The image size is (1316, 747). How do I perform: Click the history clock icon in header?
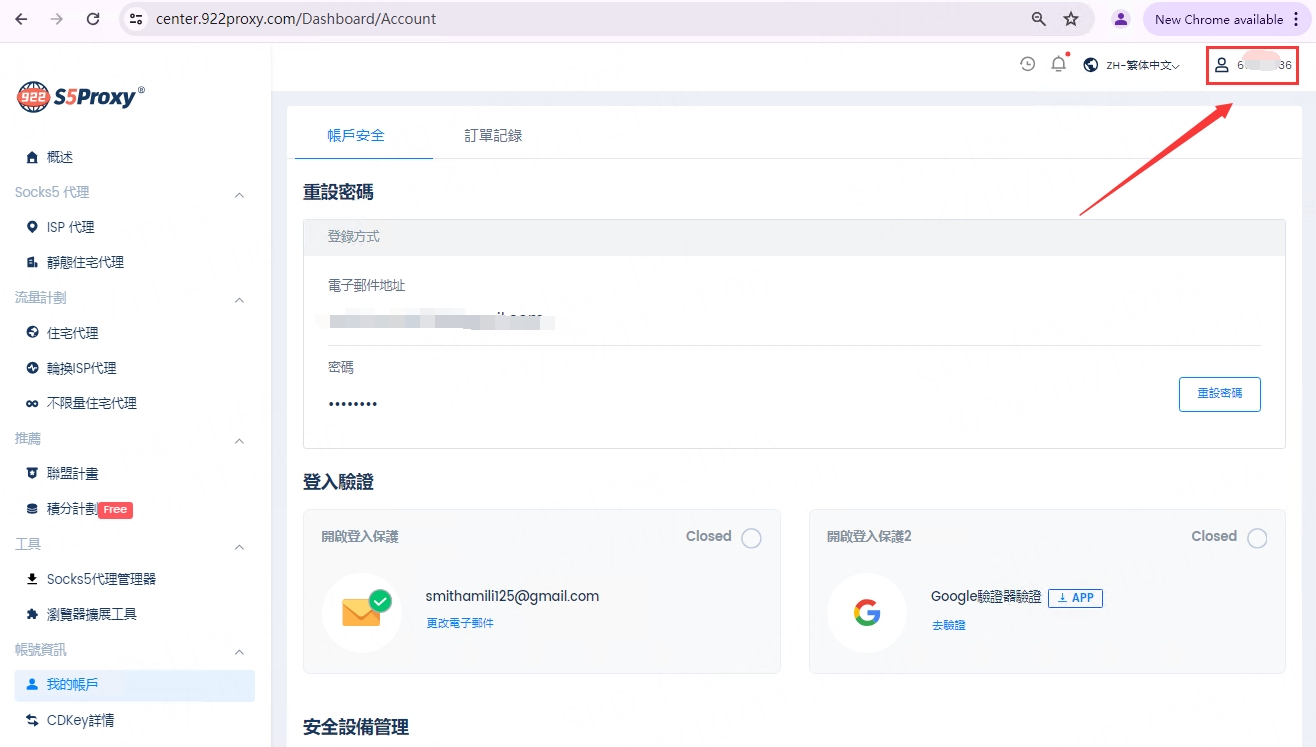[1027, 65]
